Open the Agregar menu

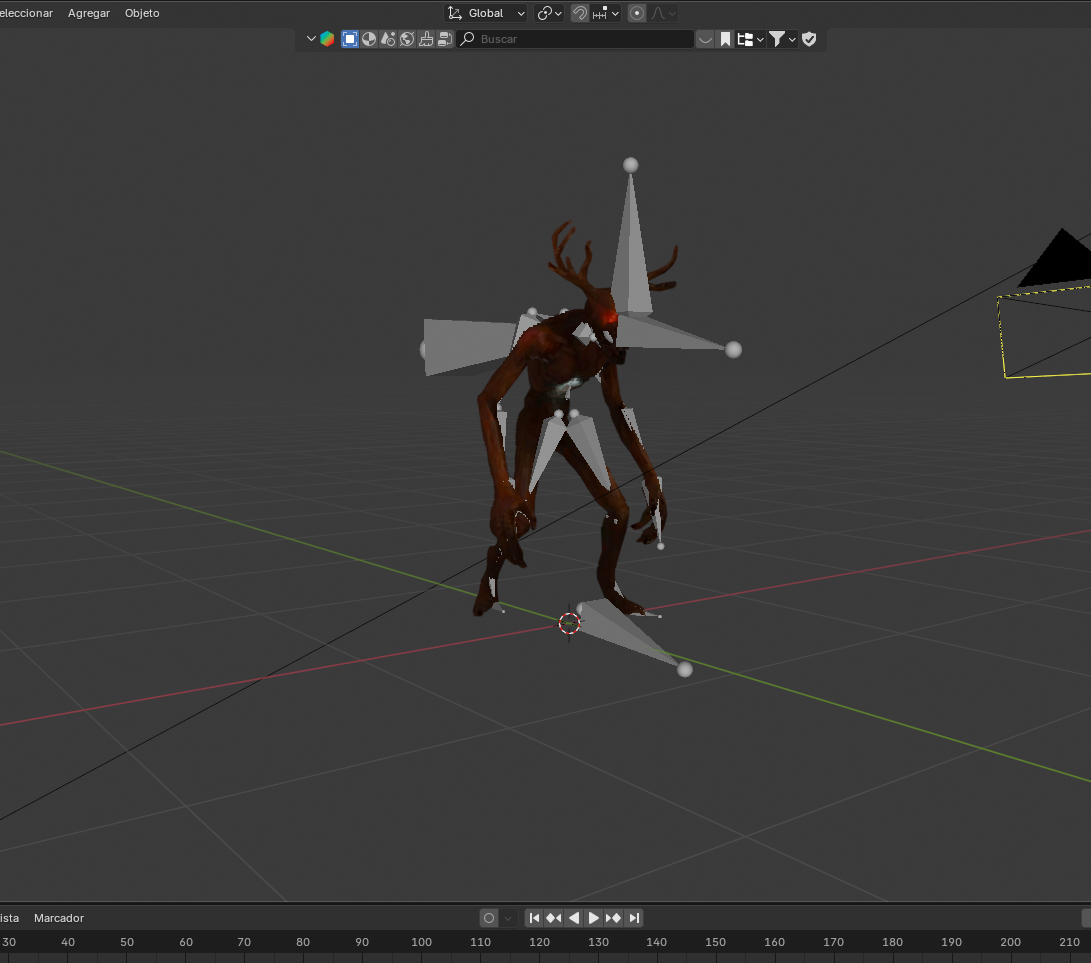88,13
